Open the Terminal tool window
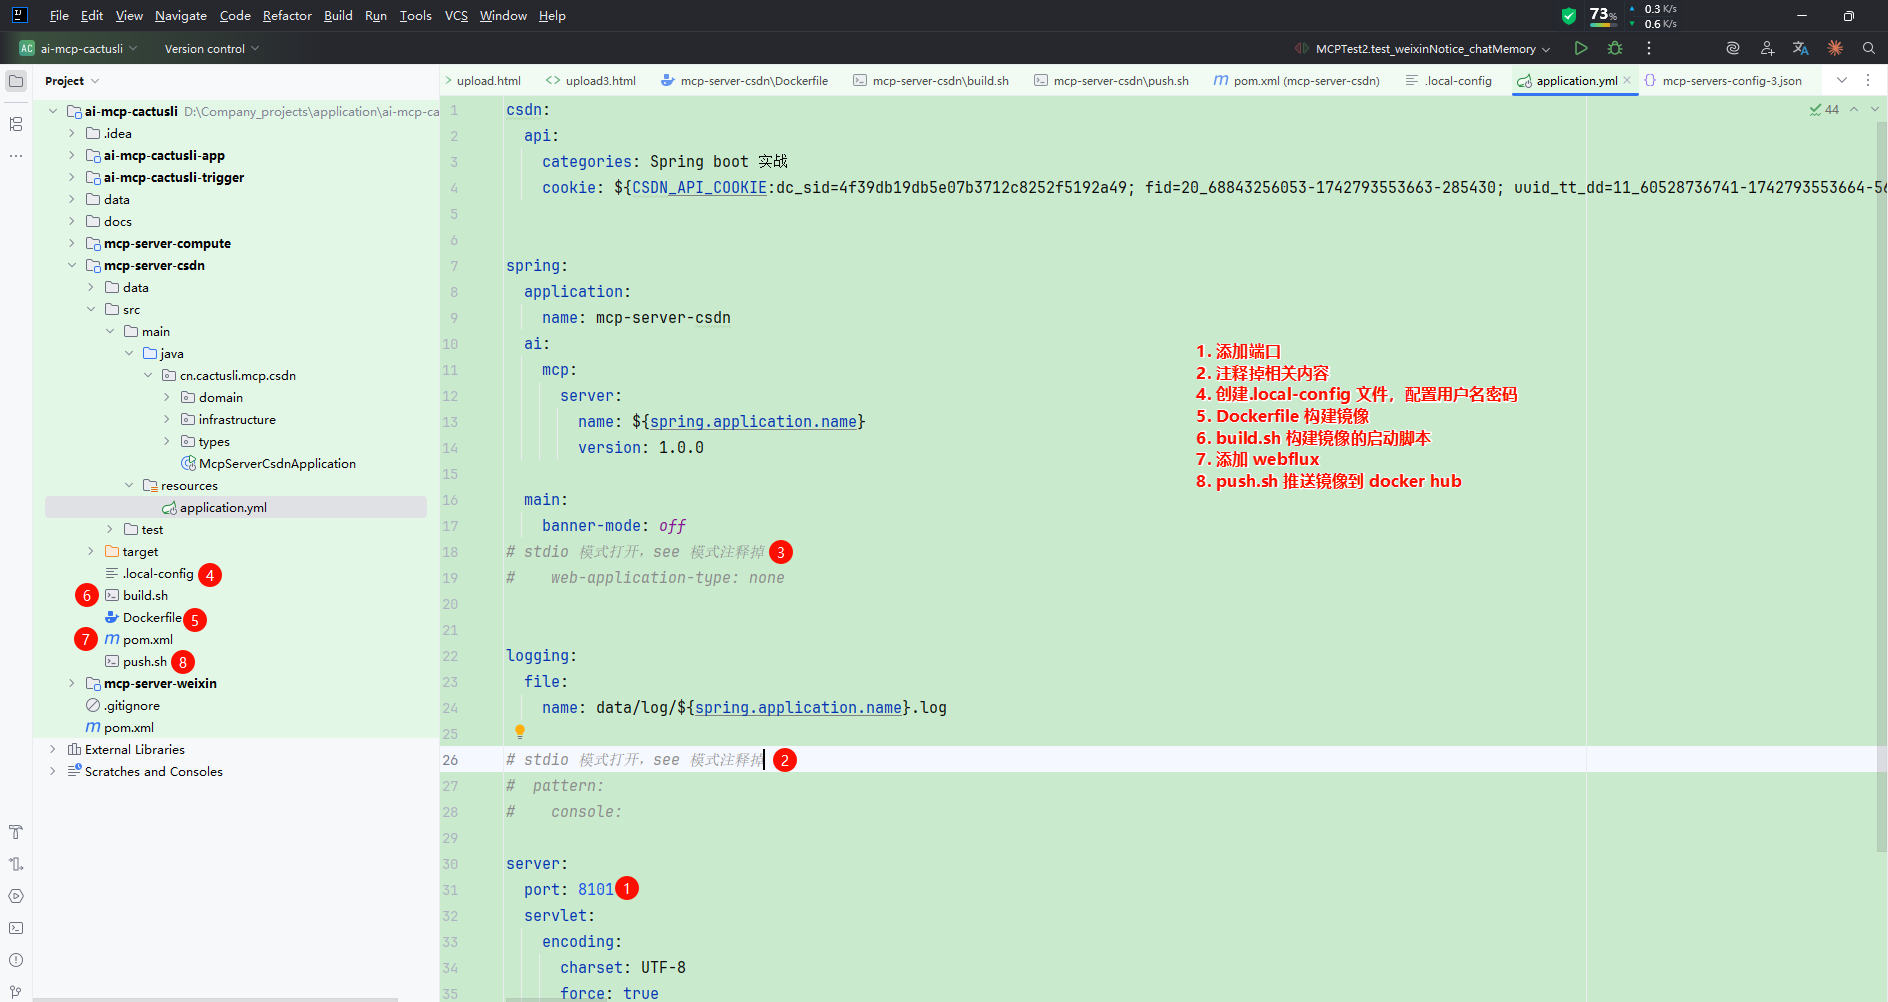 click(16, 928)
